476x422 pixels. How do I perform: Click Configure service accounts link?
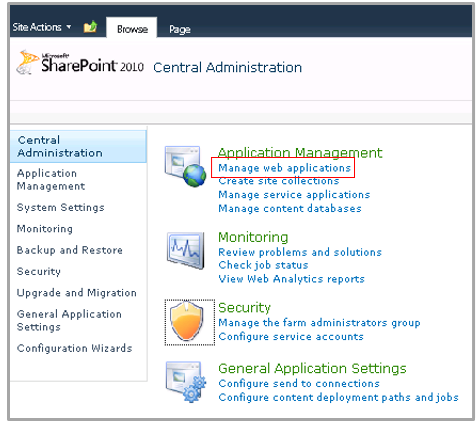click(x=291, y=337)
